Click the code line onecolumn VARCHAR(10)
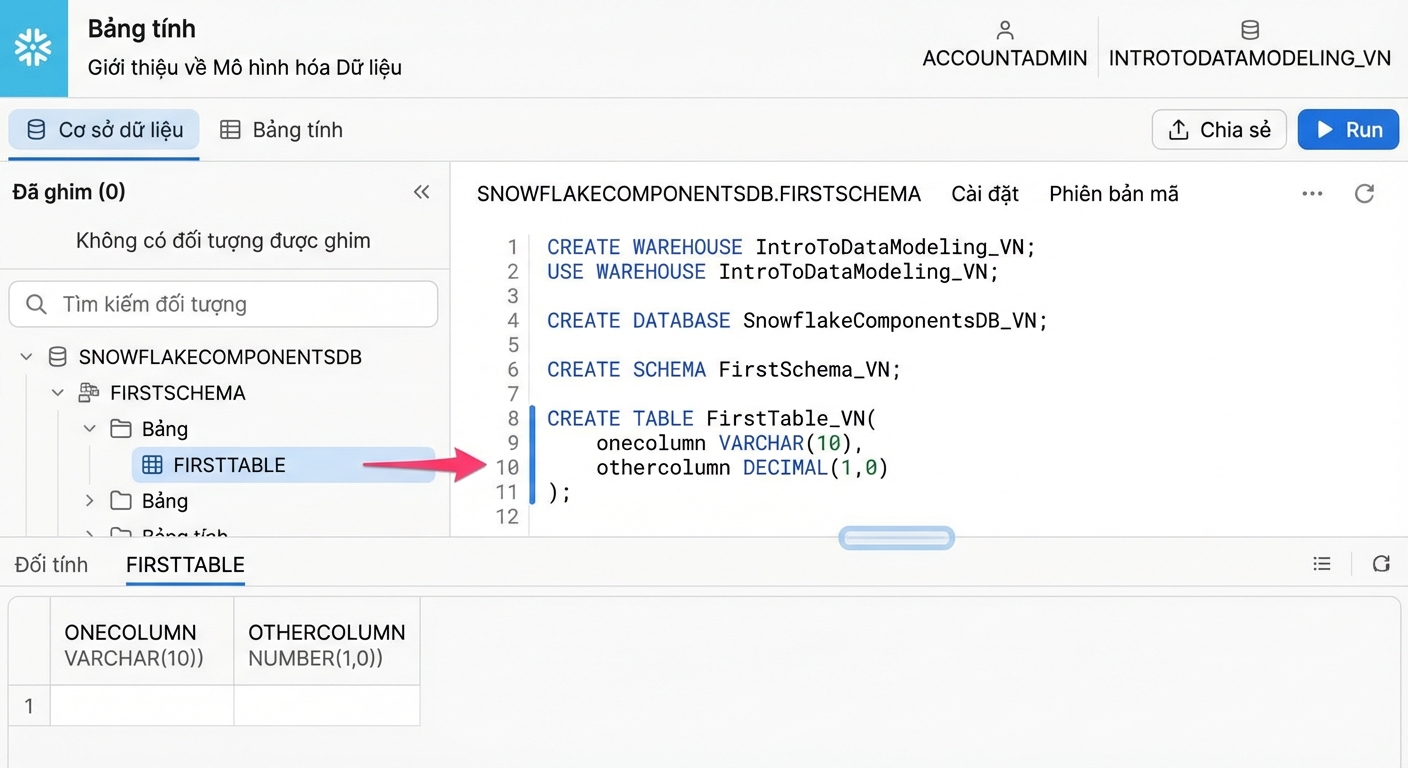 click(730, 442)
